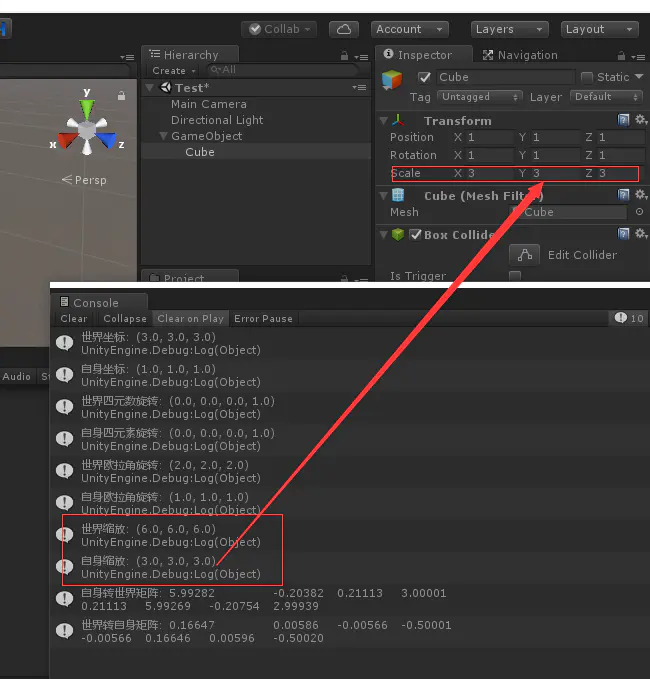The width and height of the screenshot is (650, 679).
Task: Toggle Clear on Play in Console
Action: [191, 318]
